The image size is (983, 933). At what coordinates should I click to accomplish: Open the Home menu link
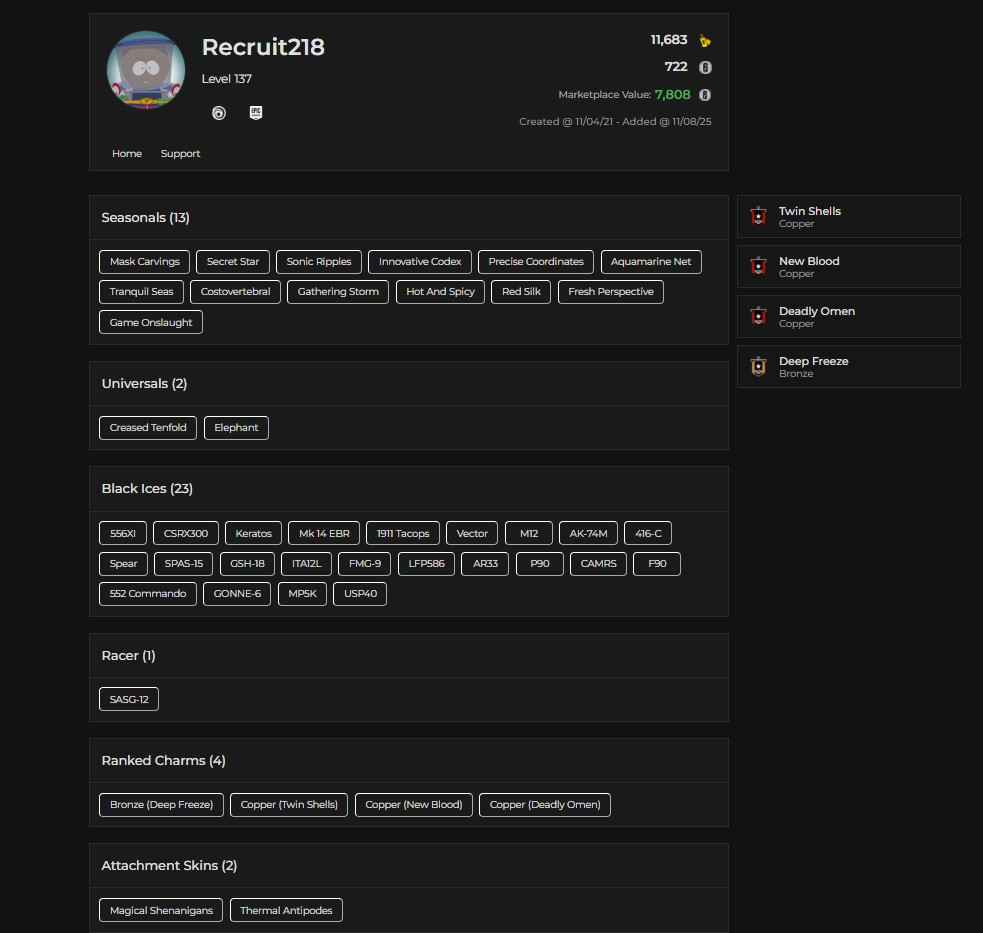[127, 154]
